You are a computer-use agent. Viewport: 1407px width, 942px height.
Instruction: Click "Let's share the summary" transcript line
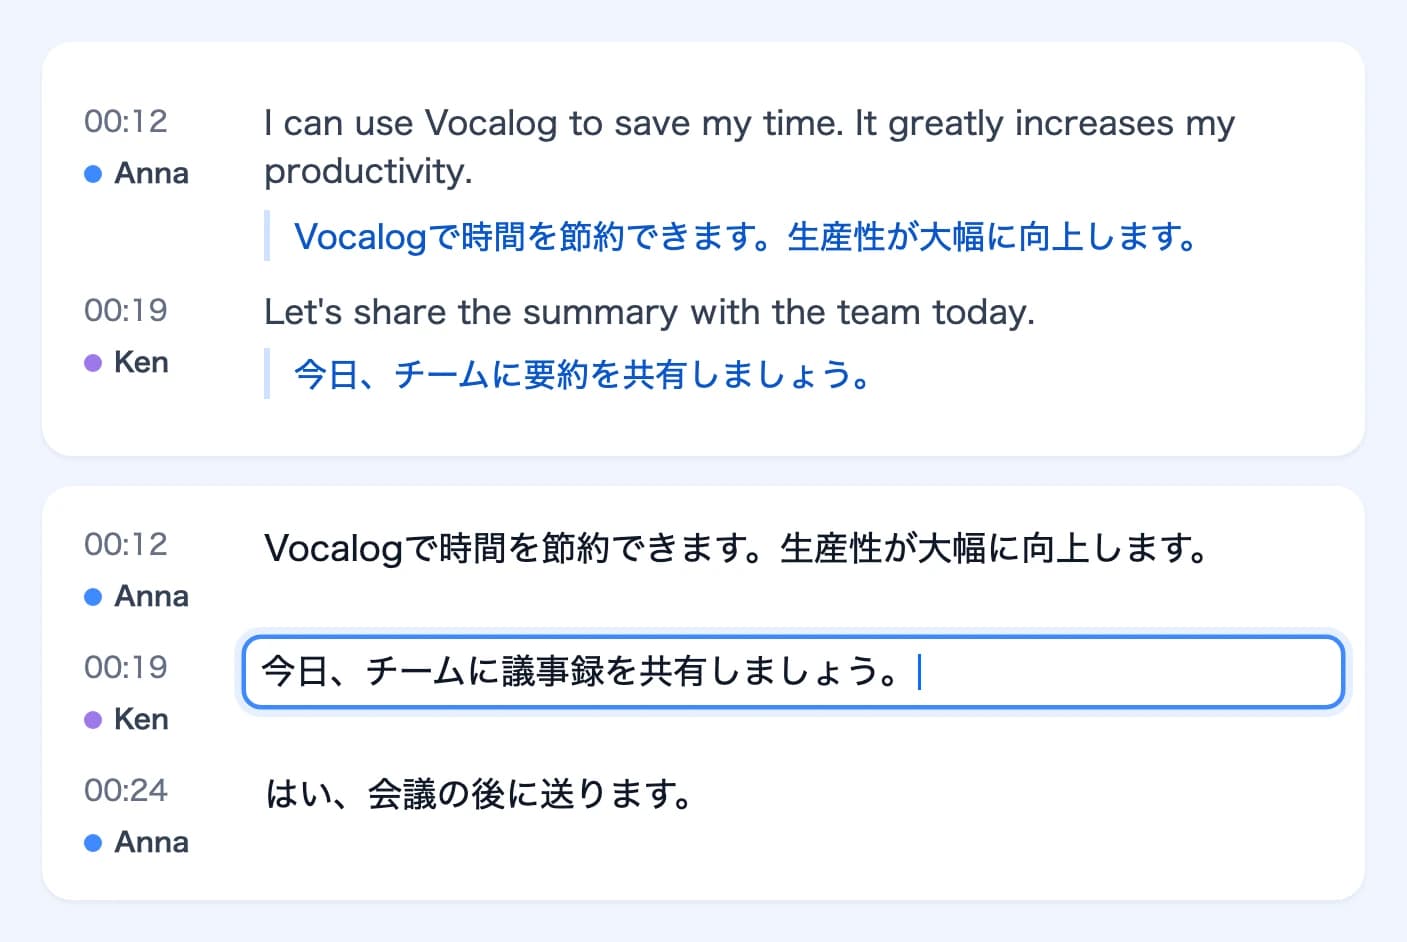pos(649,312)
